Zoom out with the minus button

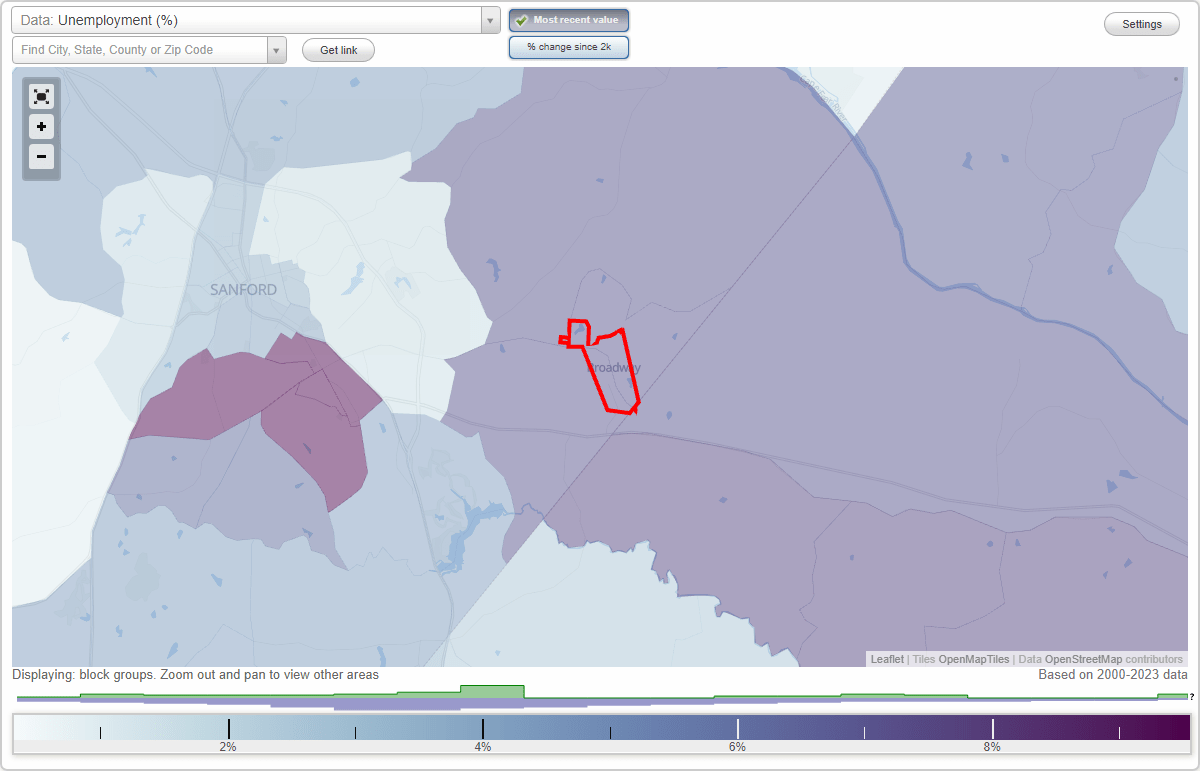point(41,156)
